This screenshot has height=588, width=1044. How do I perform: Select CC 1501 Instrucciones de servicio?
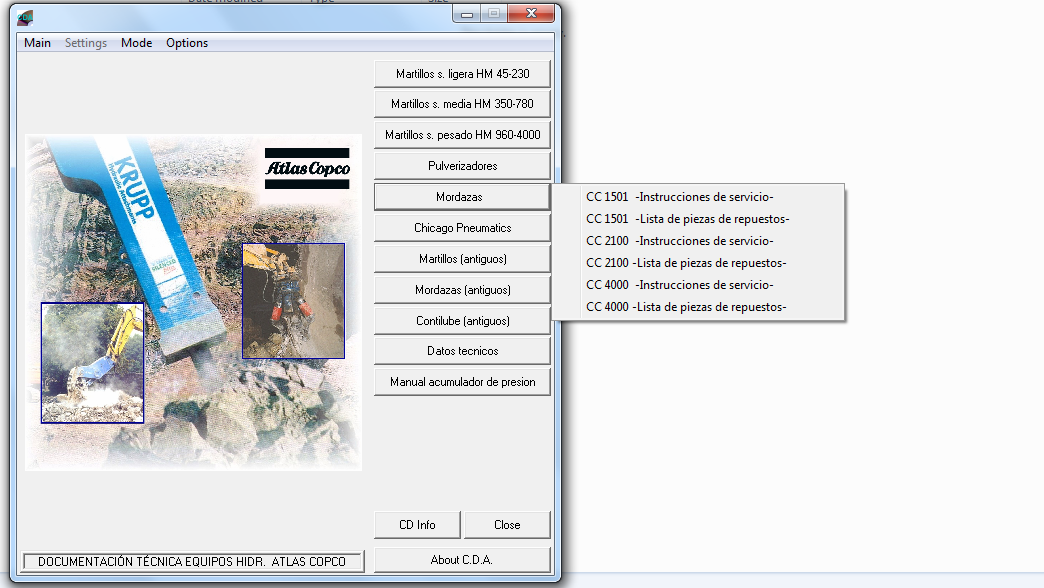click(698, 197)
